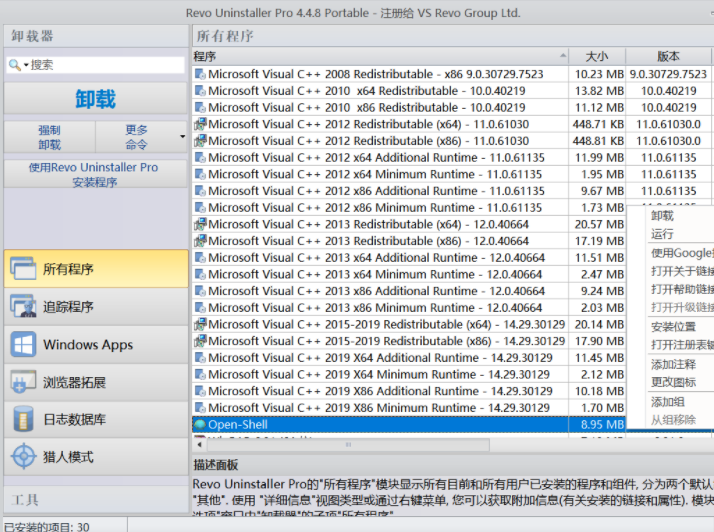Select 2019 X86 Minimum Runtime row text
This screenshot has height=532, width=714.
click(x=379, y=408)
